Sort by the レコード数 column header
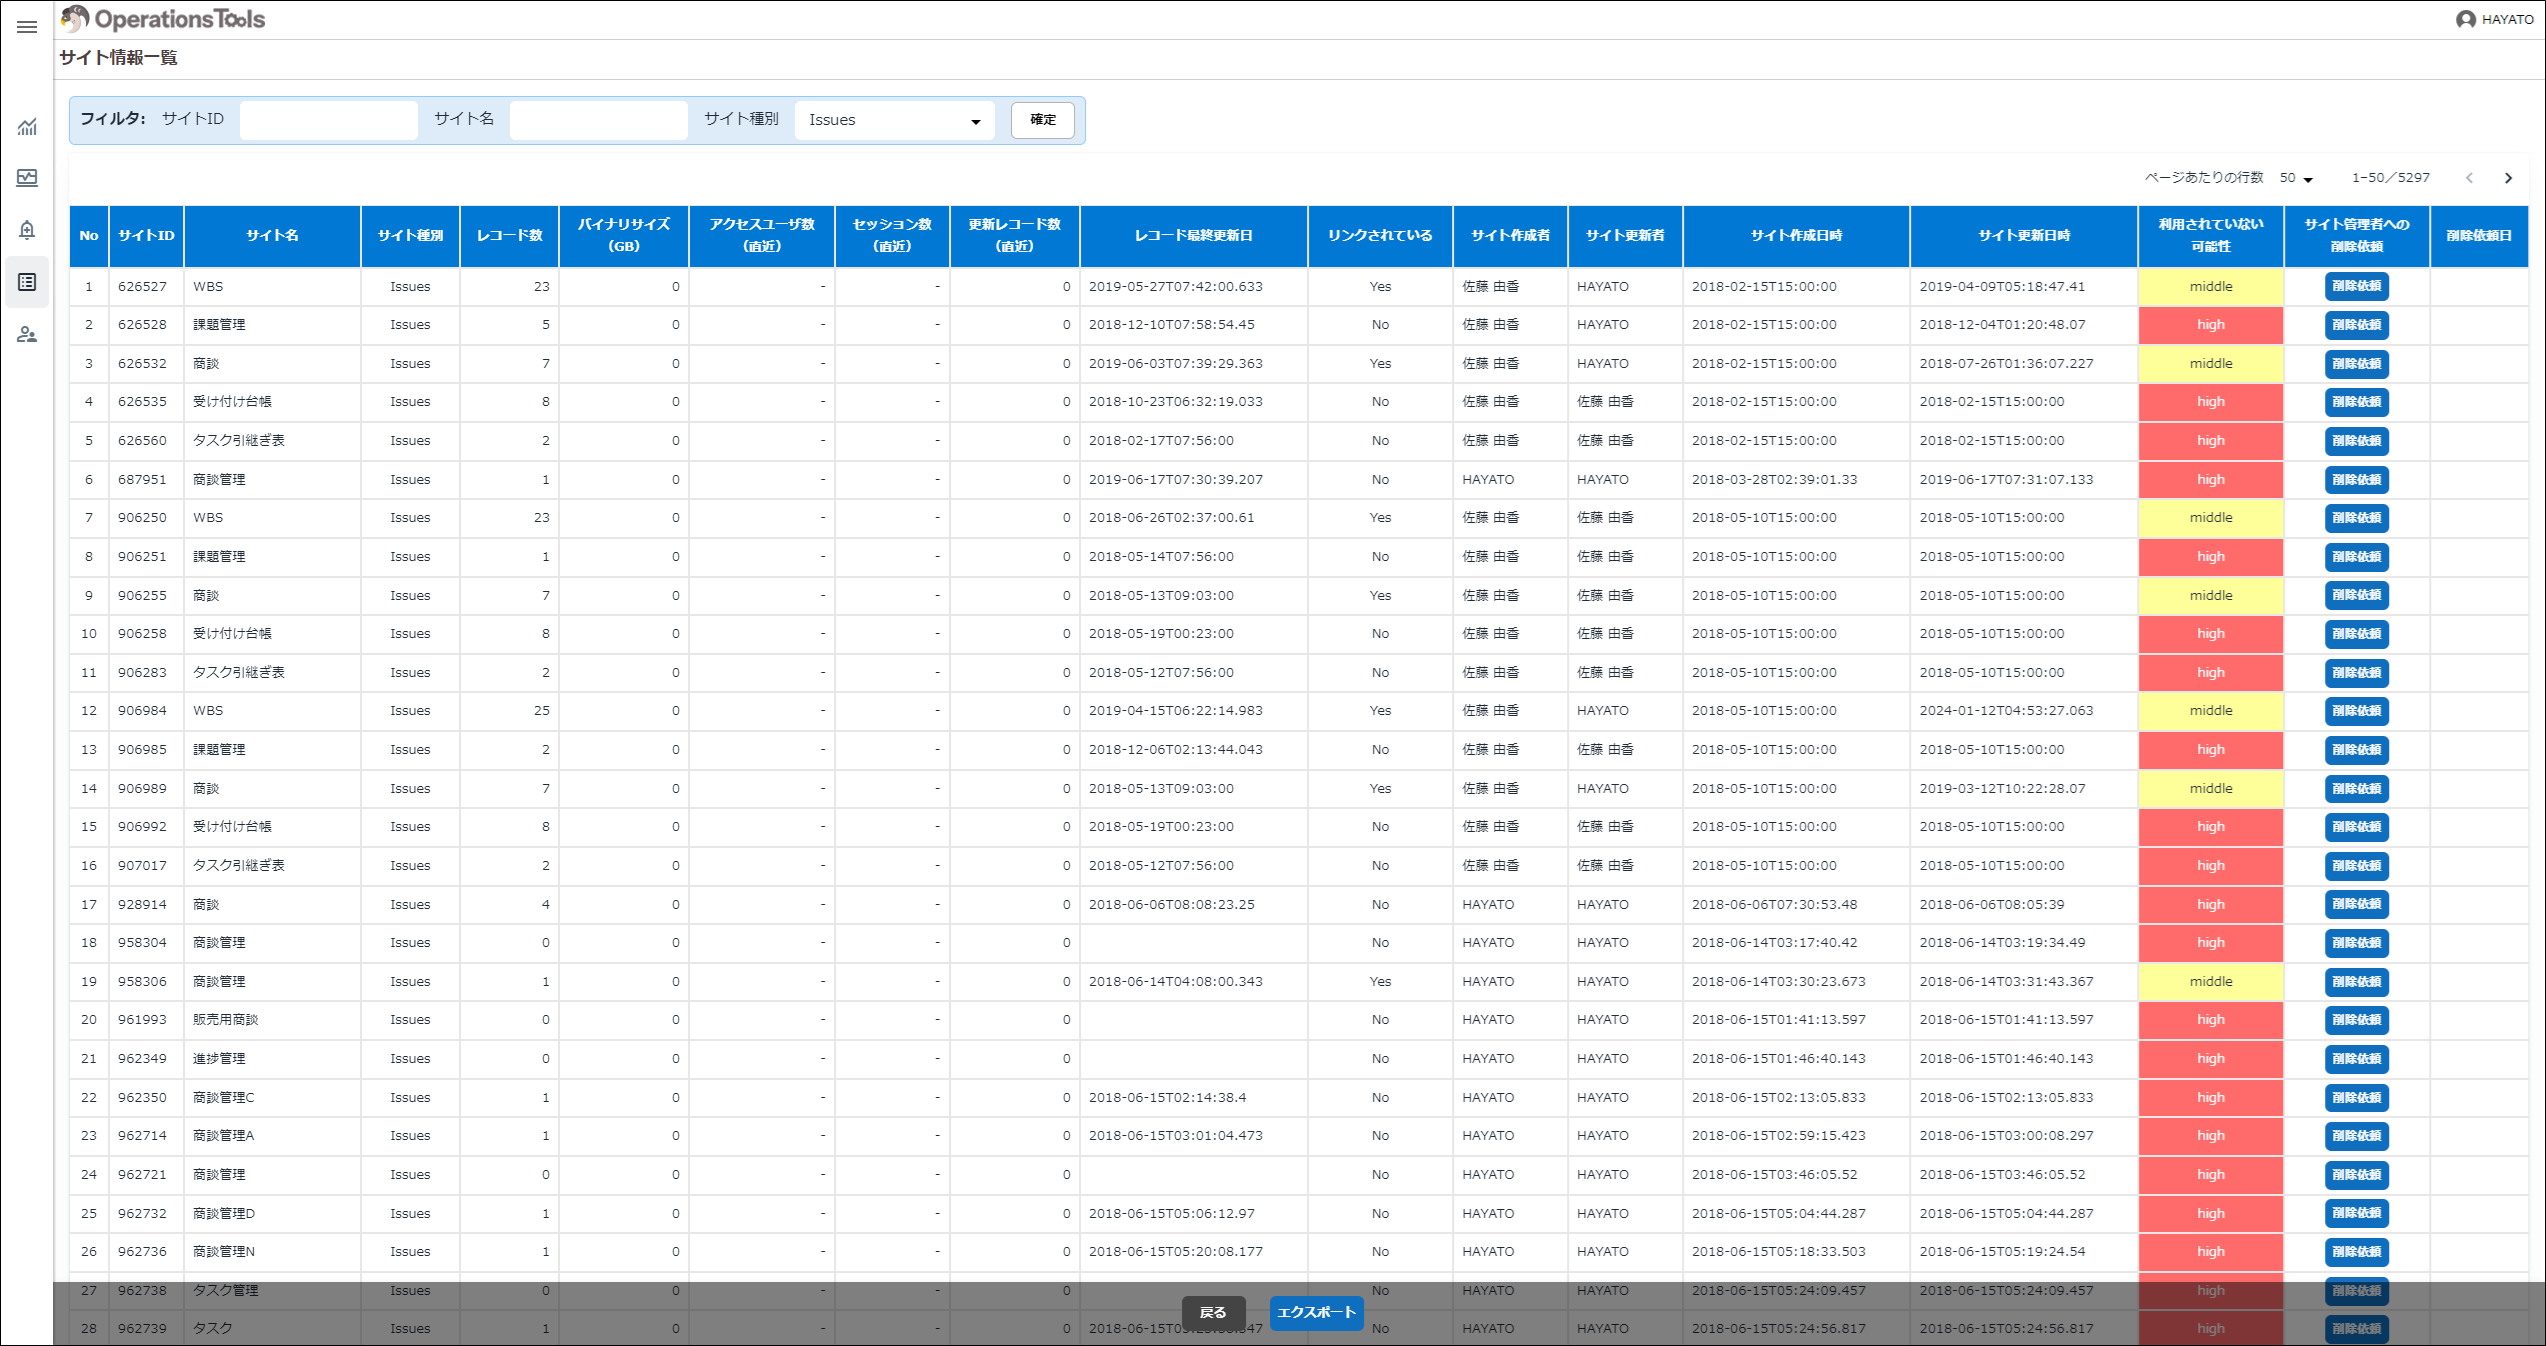The height and width of the screenshot is (1346, 2546). click(510, 236)
